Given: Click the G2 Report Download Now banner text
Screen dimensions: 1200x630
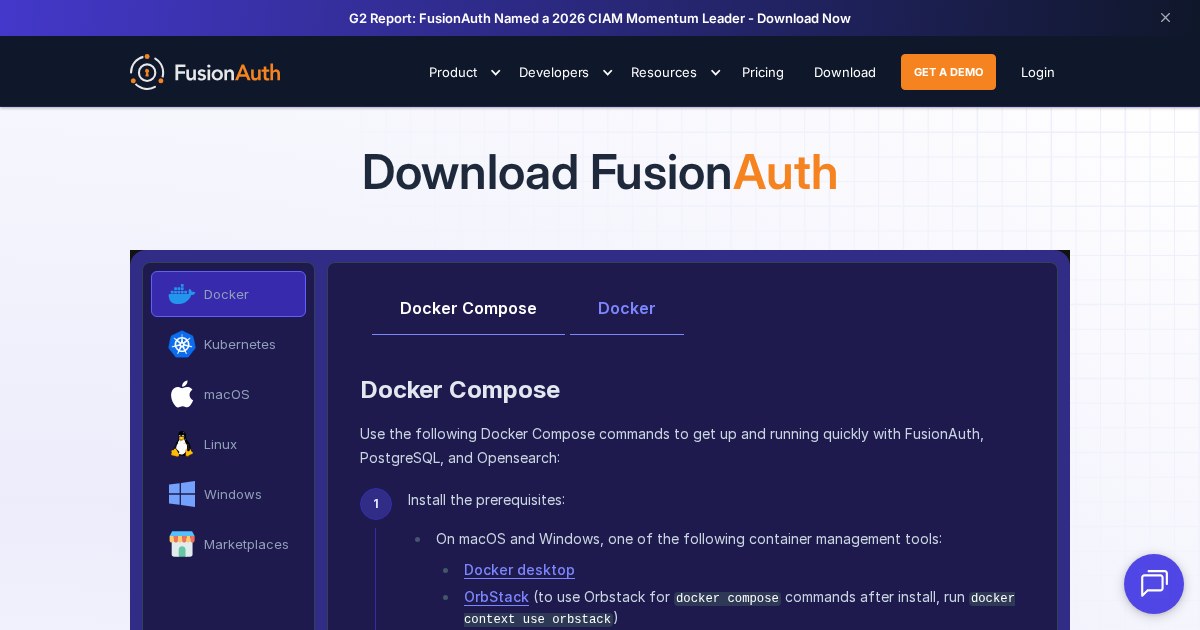Looking at the screenshot, I should point(600,18).
